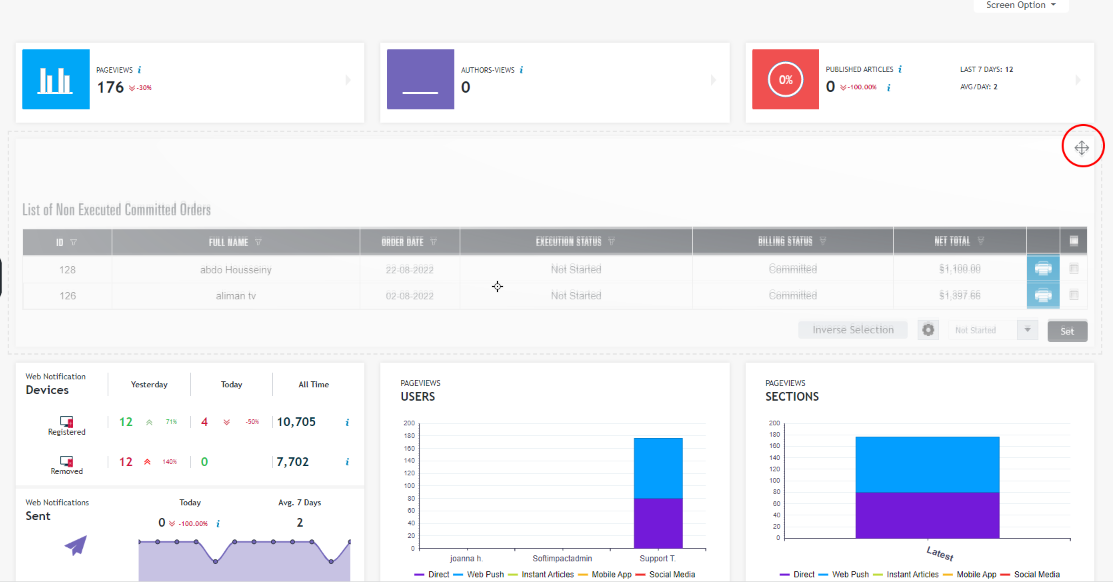Click info icon in Web Notifications Sent
The height and width of the screenshot is (584, 1113).
point(218,523)
